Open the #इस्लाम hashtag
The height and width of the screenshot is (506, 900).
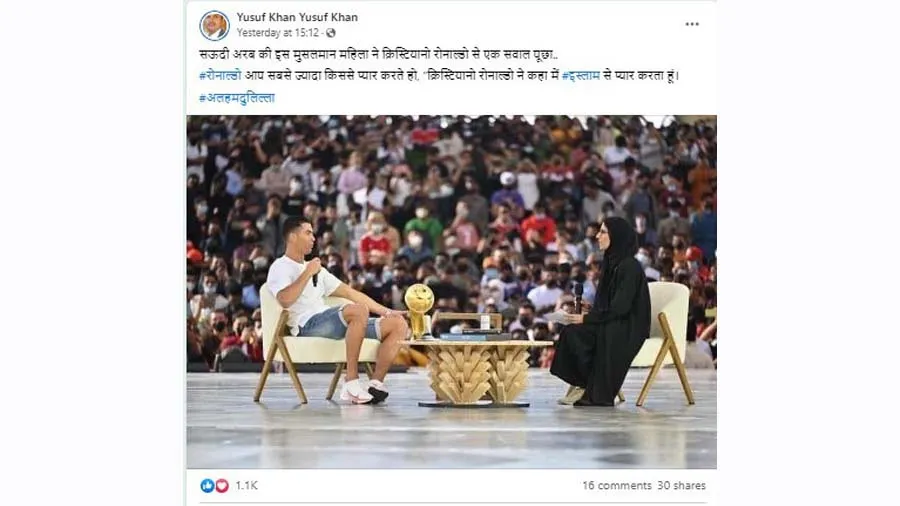click(x=580, y=76)
